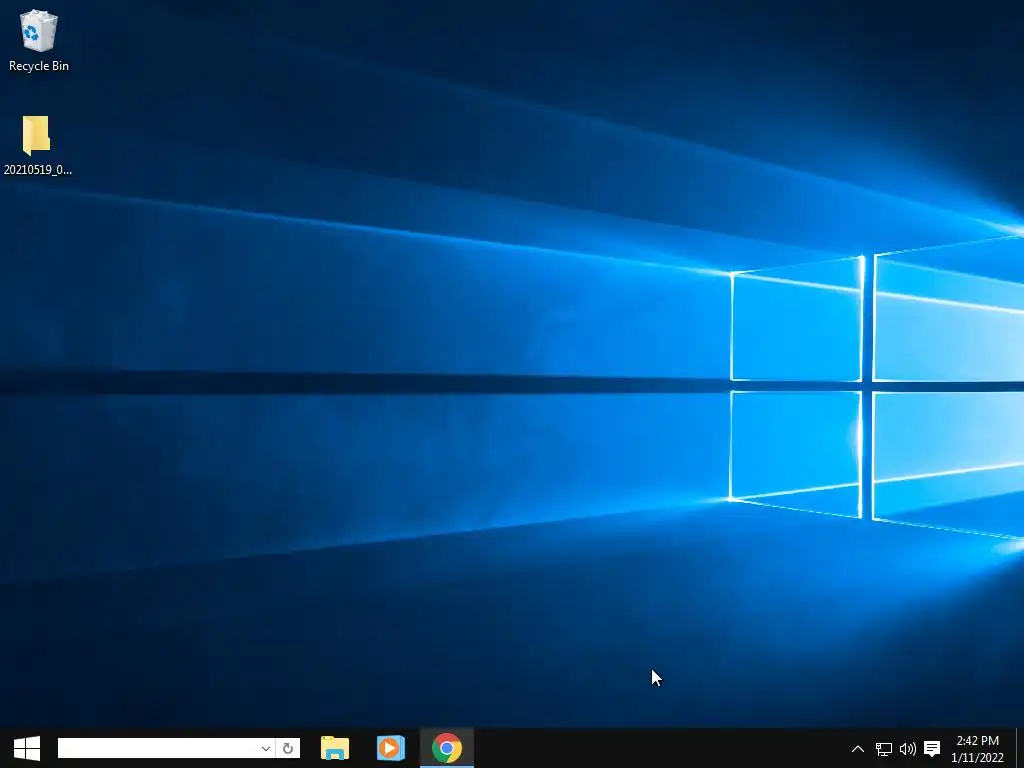
Task: Click the refresh button beside address field
Action: tap(288, 748)
